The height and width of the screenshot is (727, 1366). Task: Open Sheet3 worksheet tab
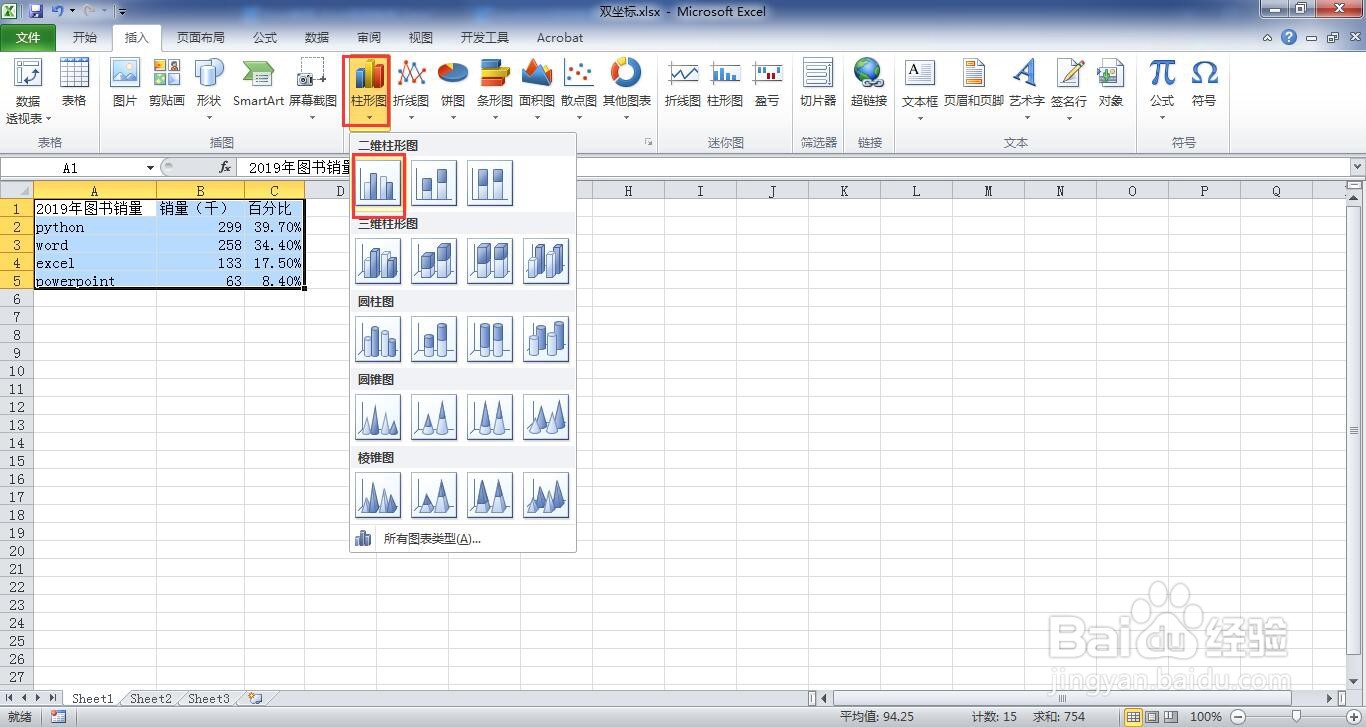[x=209, y=699]
